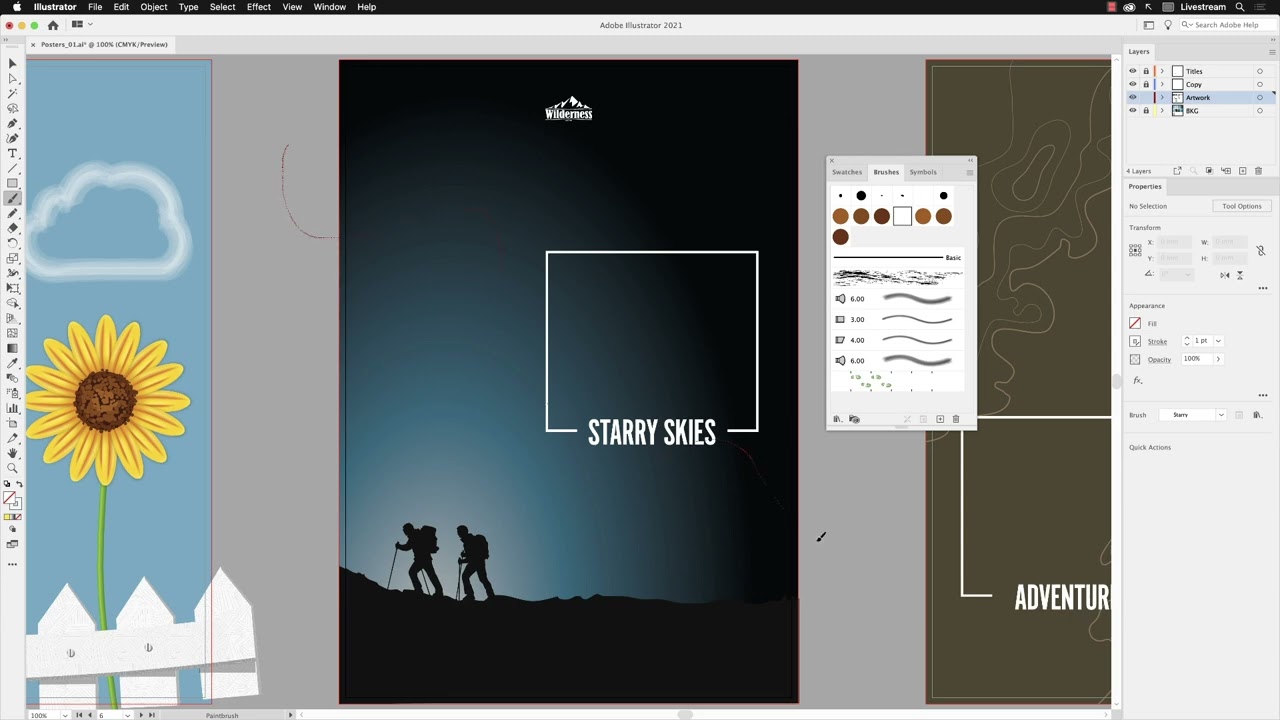This screenshot has width=1280, height=720.
Task: Click the fx effects icon
Action: 1137,381
